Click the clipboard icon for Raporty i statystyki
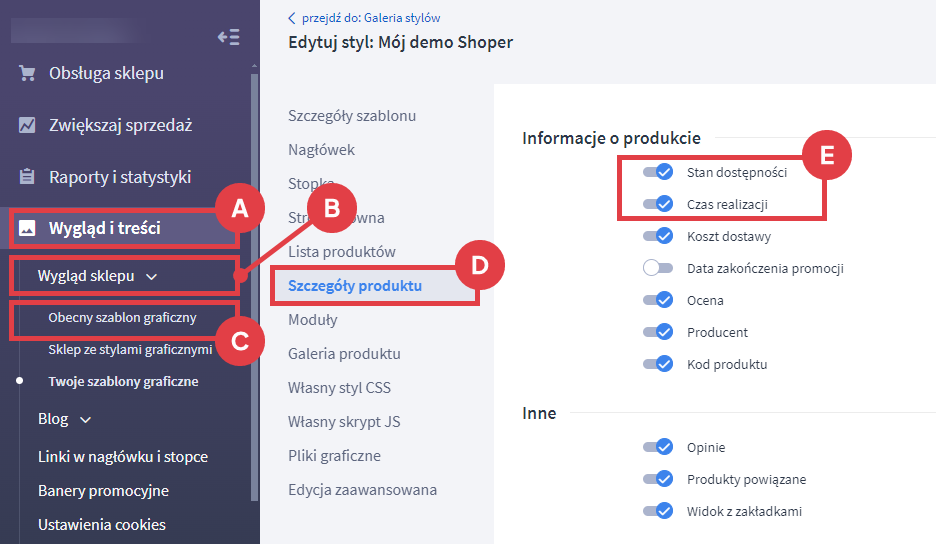Screen dimensions: 936x544 tap(27, 177)
